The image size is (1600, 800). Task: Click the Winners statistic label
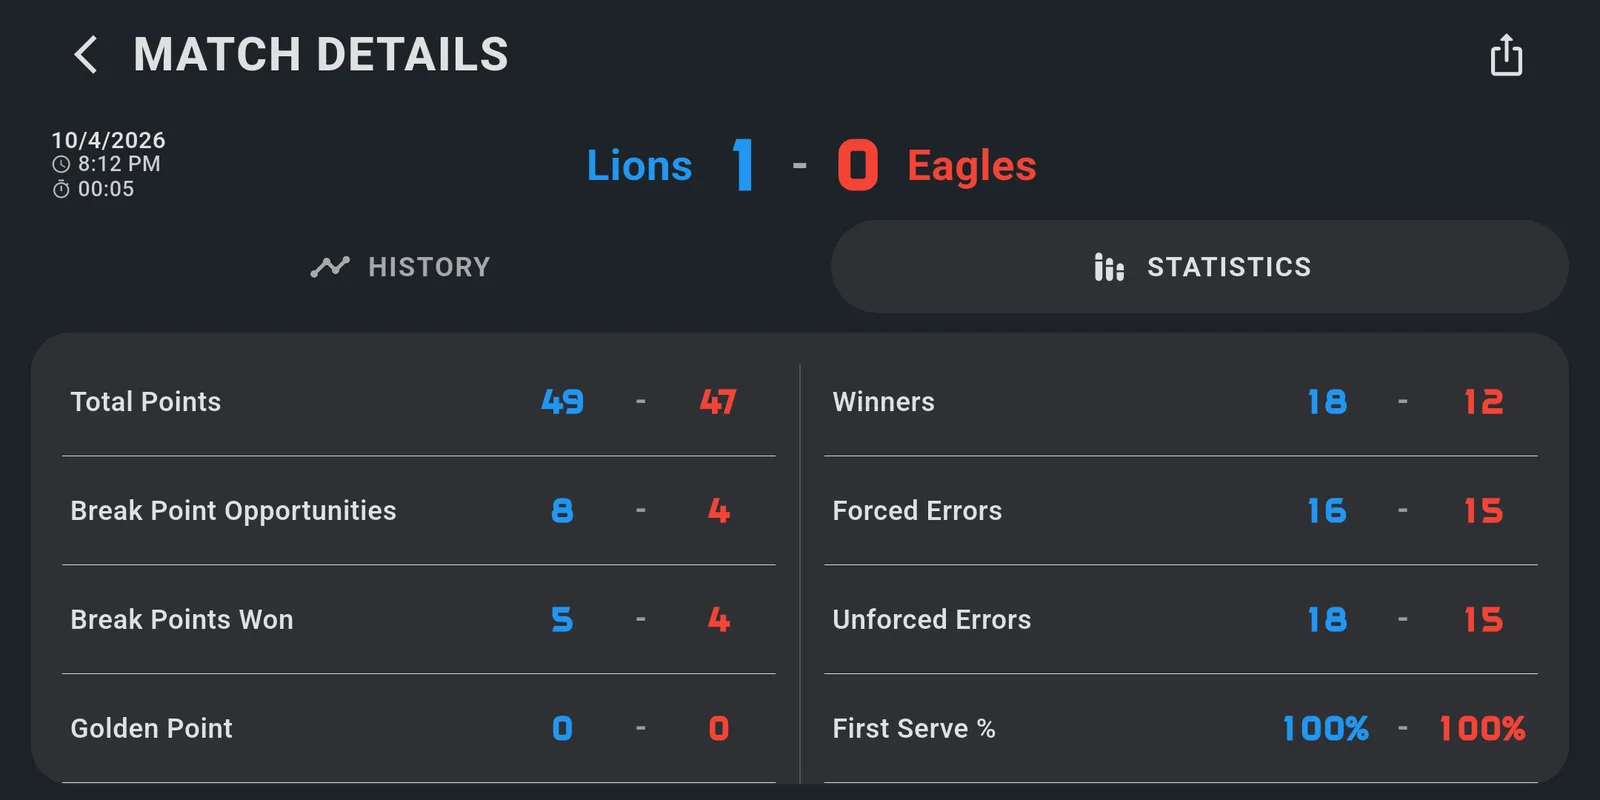[x=883, y=402]
